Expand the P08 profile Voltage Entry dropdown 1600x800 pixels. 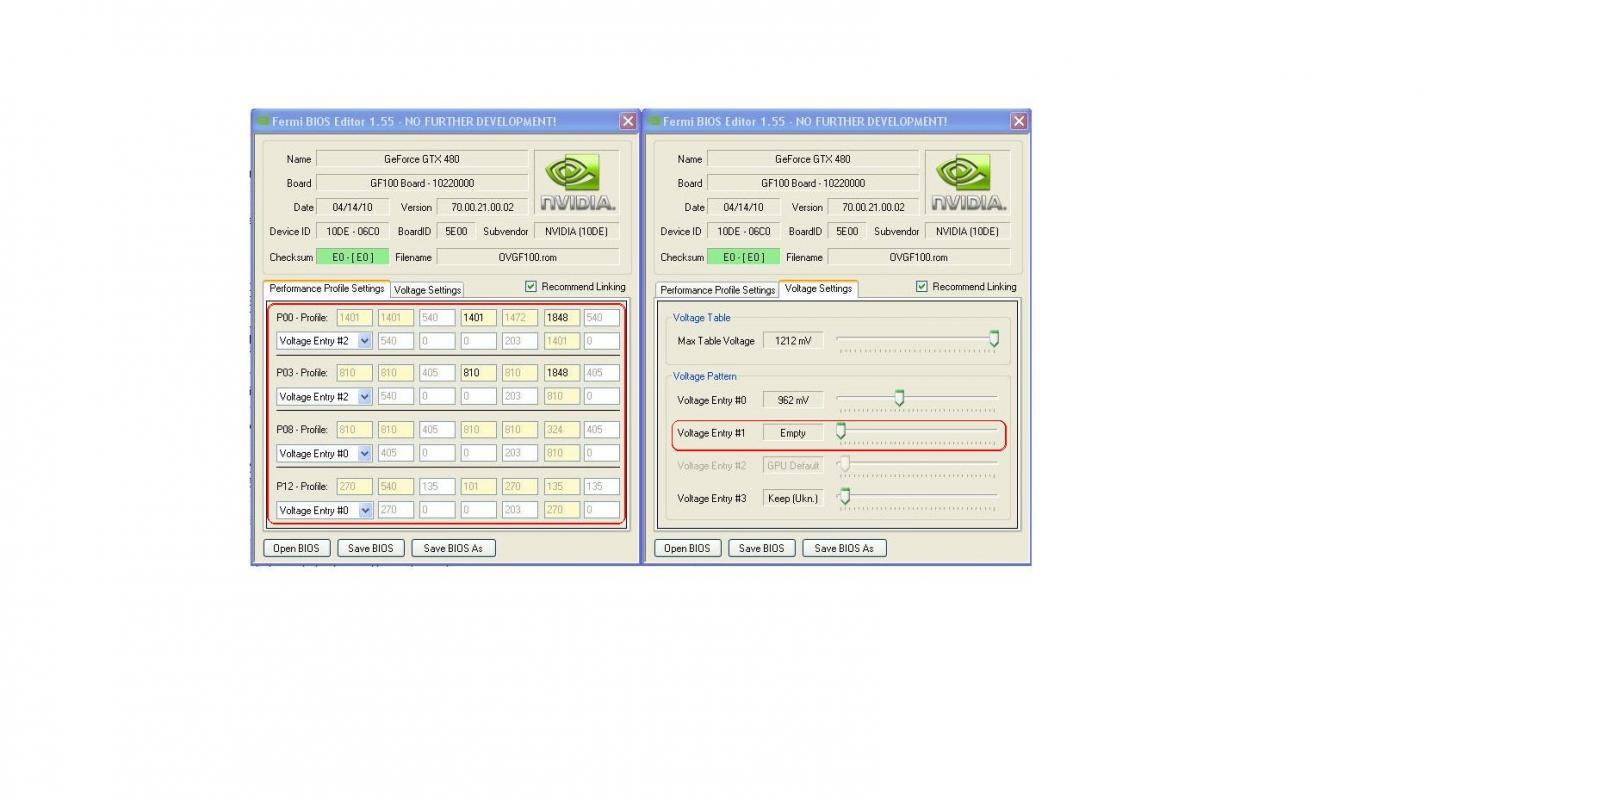point(365,454)
